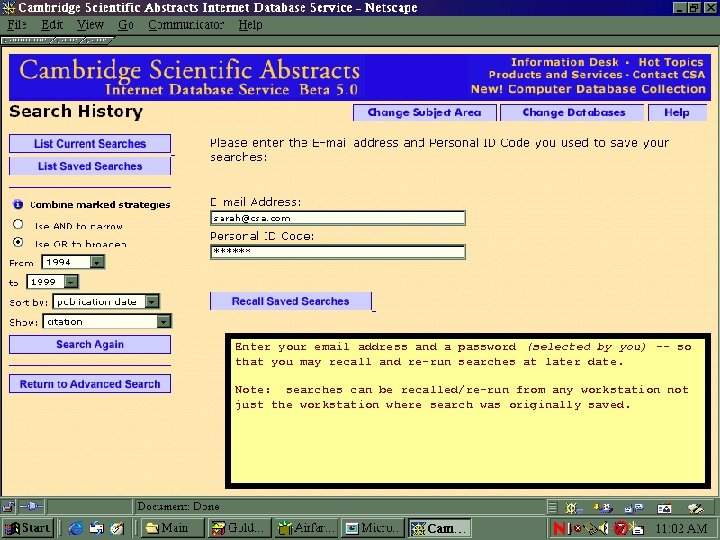This screenshot has width=720, height=540.
Task: Open Composer icon in component bar
Action: 695,507
